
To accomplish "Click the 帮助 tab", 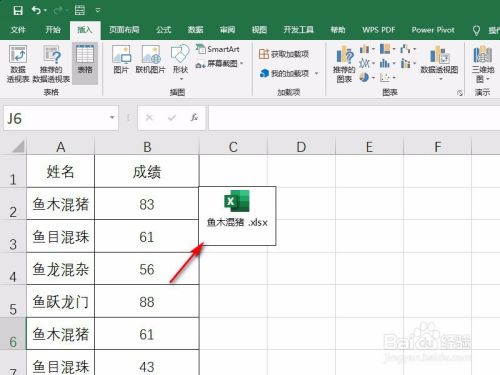I will pos(338,30).
